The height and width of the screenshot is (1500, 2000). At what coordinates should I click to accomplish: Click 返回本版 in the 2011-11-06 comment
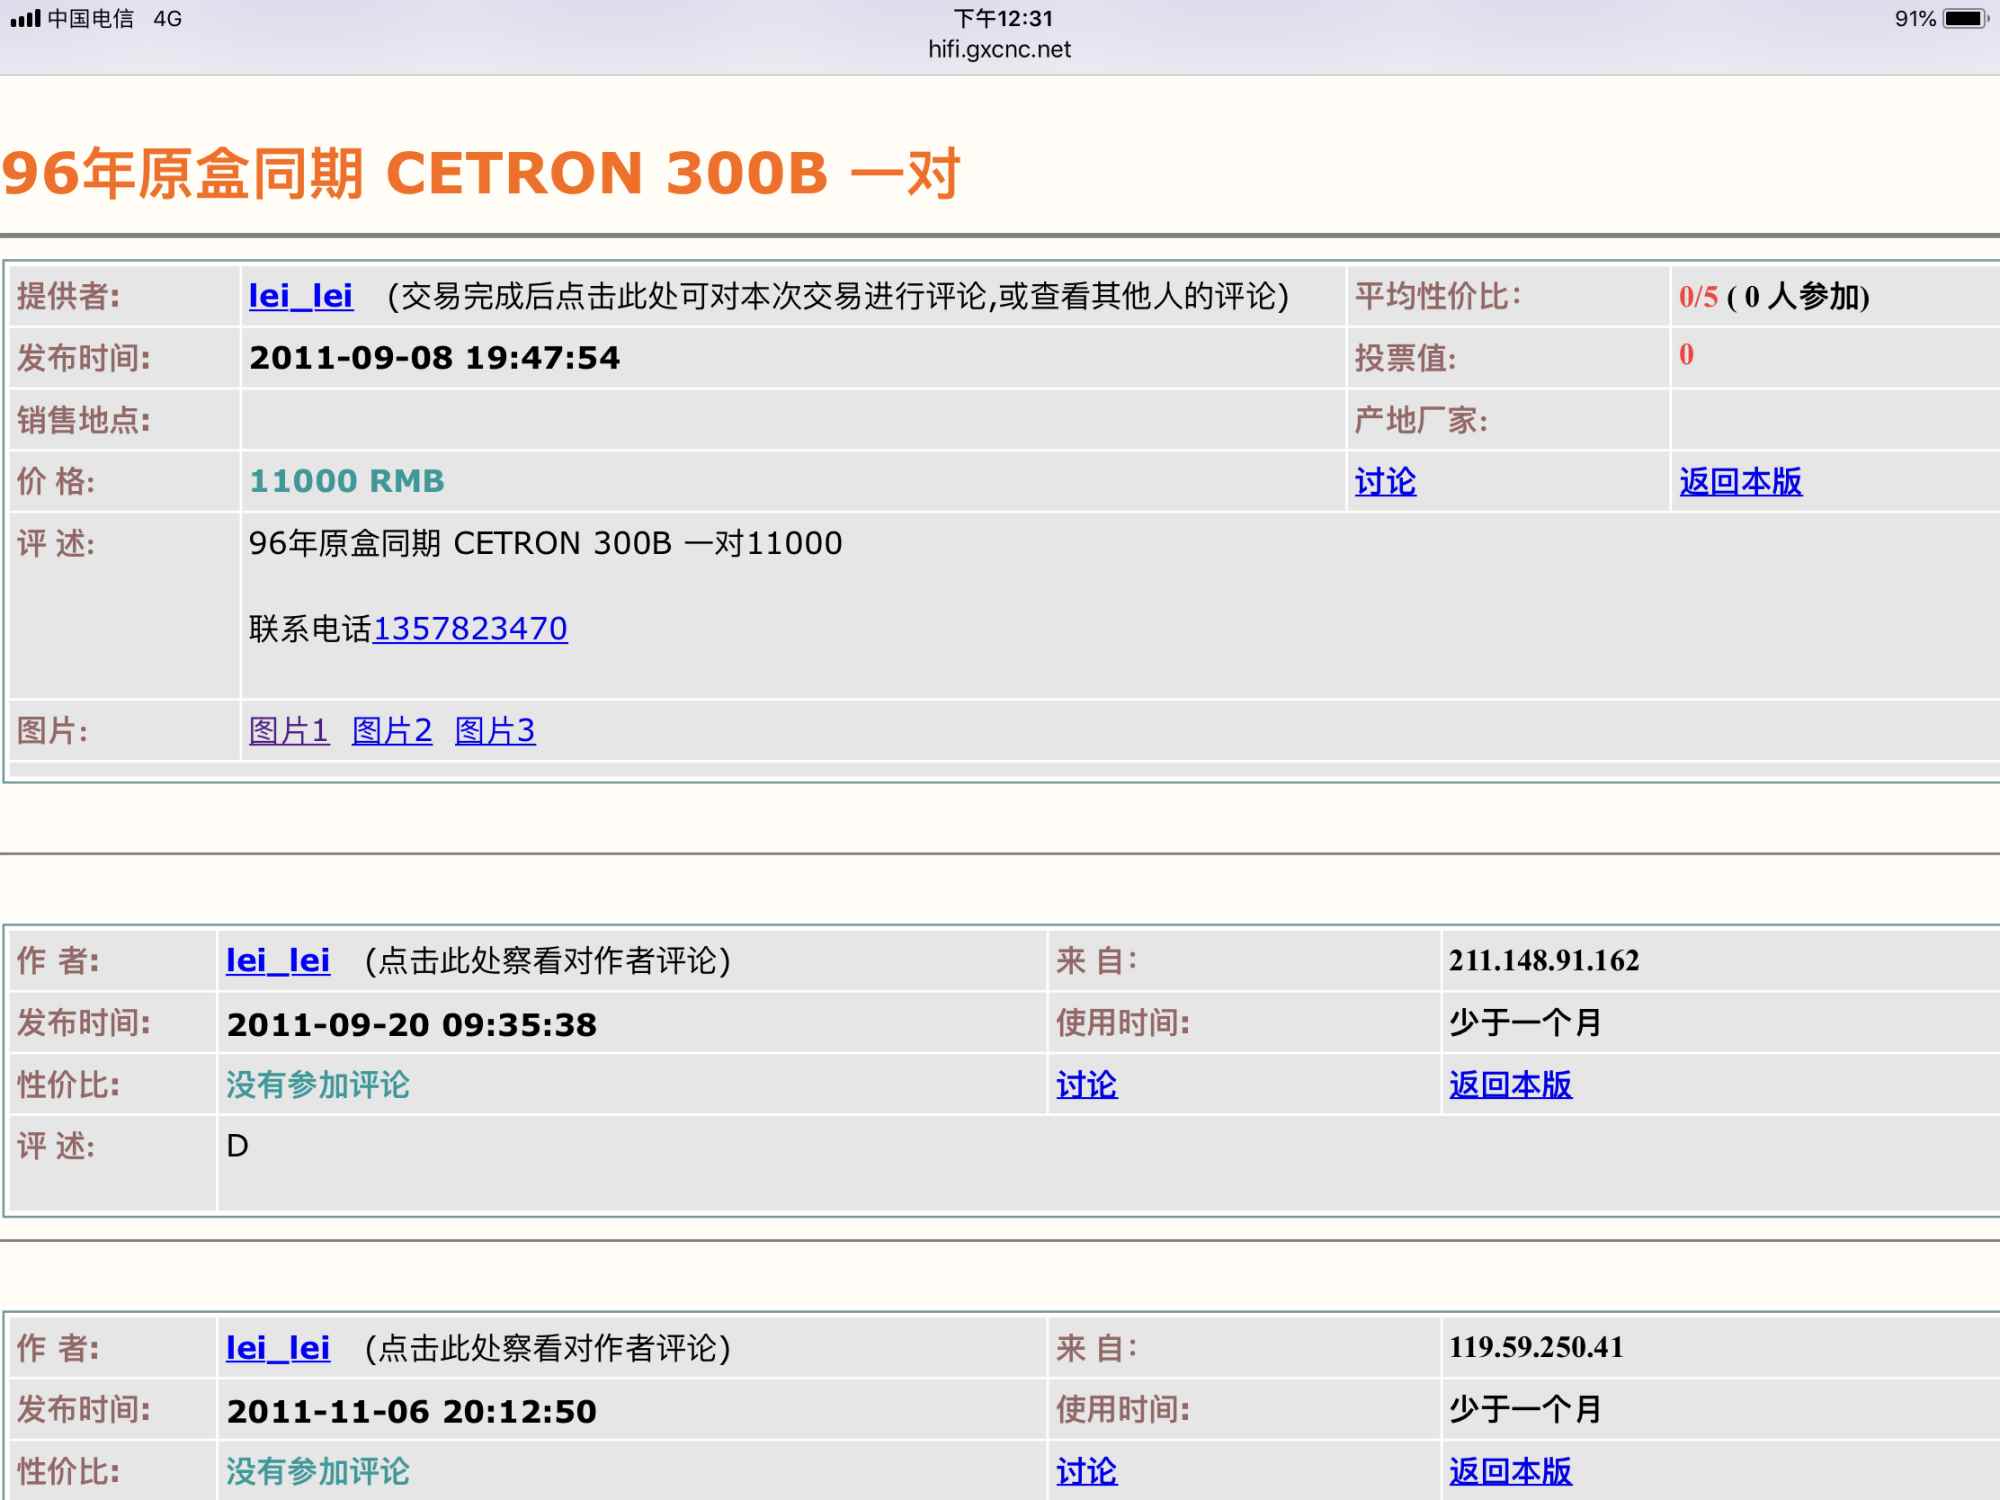click(x=1510, y=1471)
